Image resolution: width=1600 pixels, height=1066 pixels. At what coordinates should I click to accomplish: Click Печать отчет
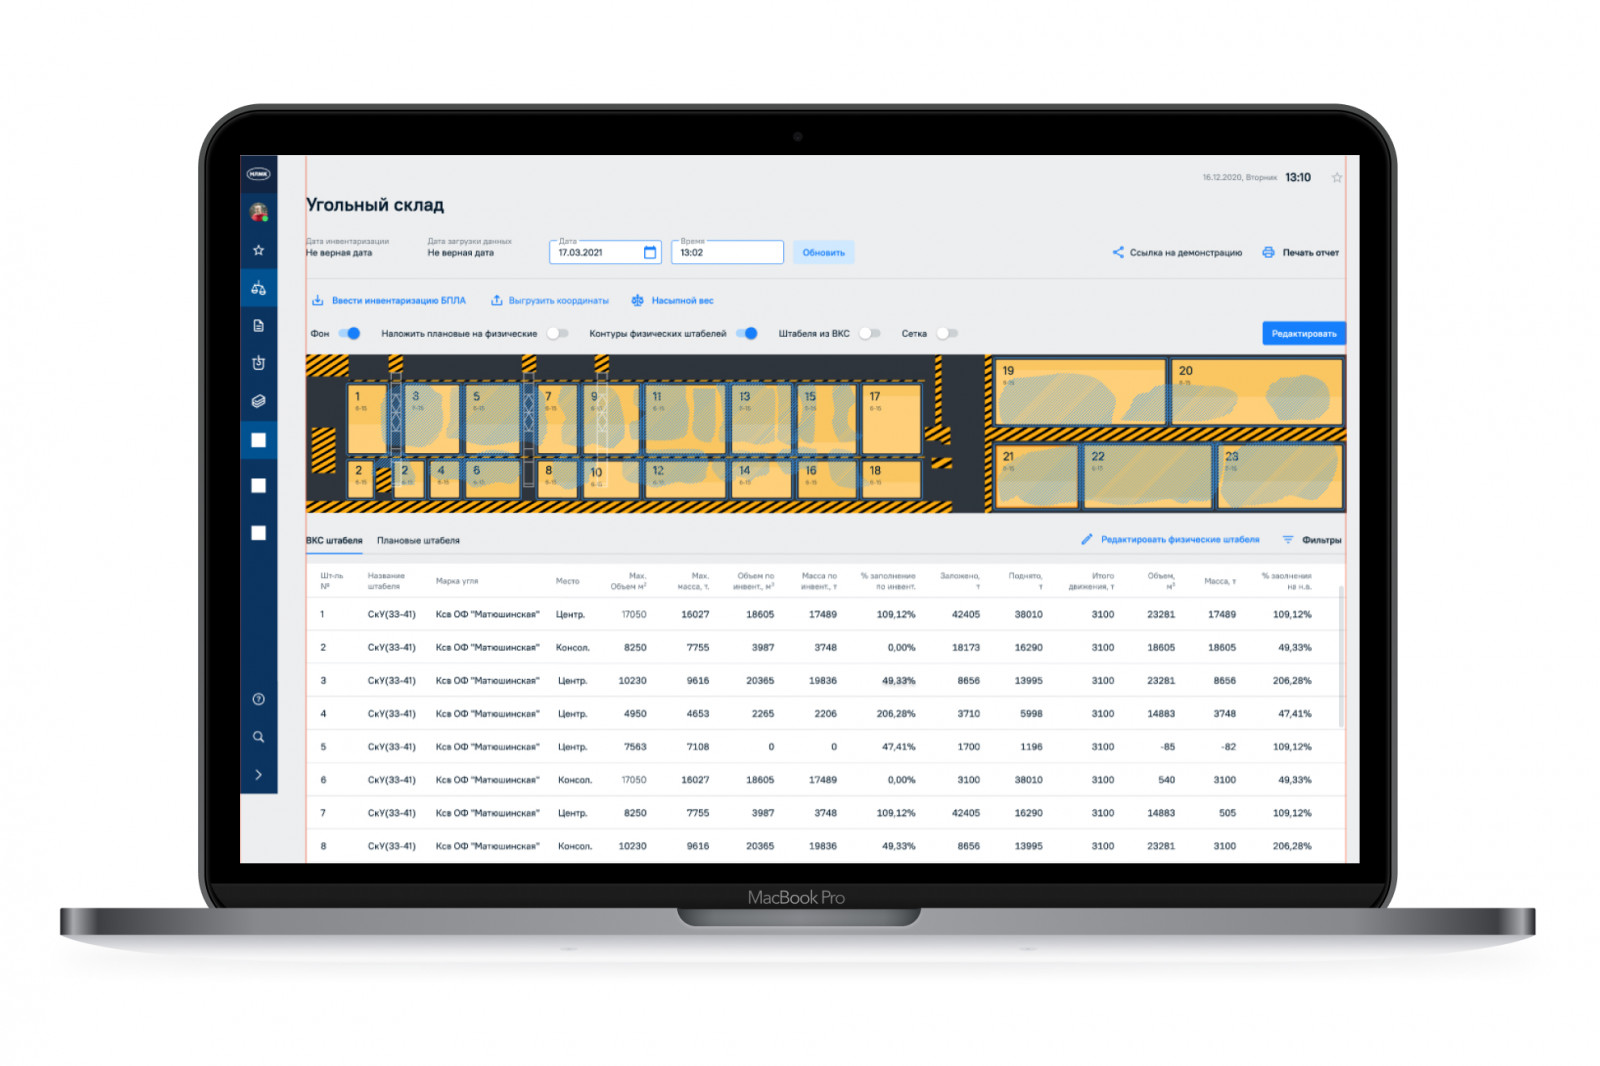pos(1300,252)
